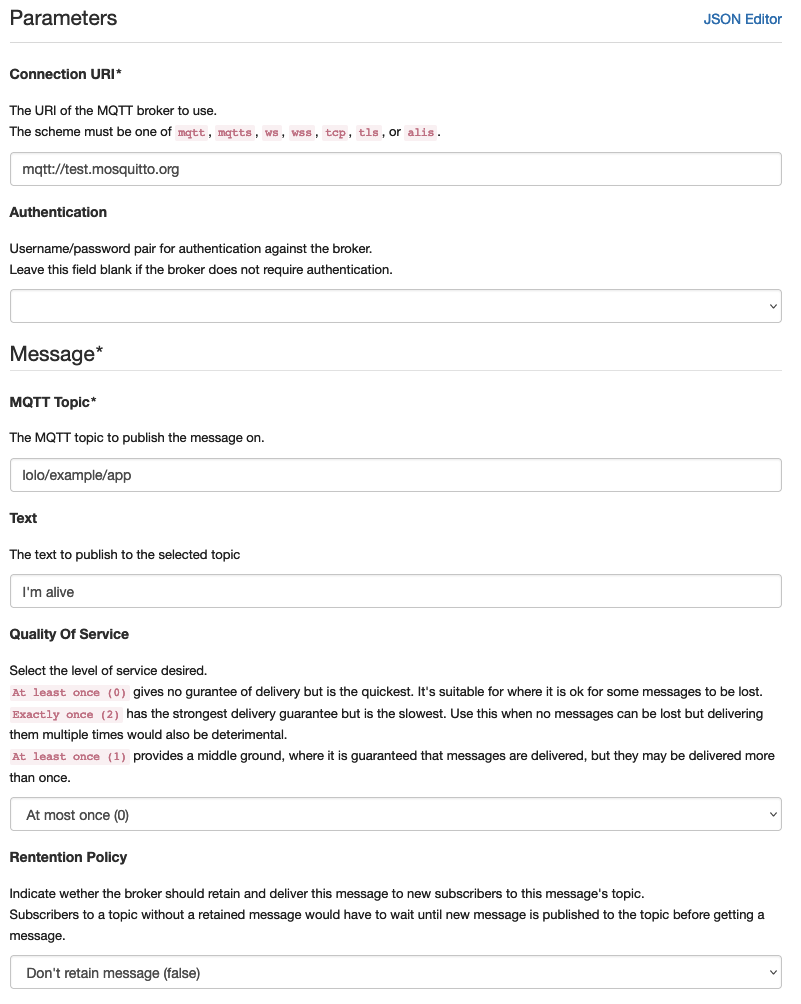Open the JSON Editor

coord(743,18)
